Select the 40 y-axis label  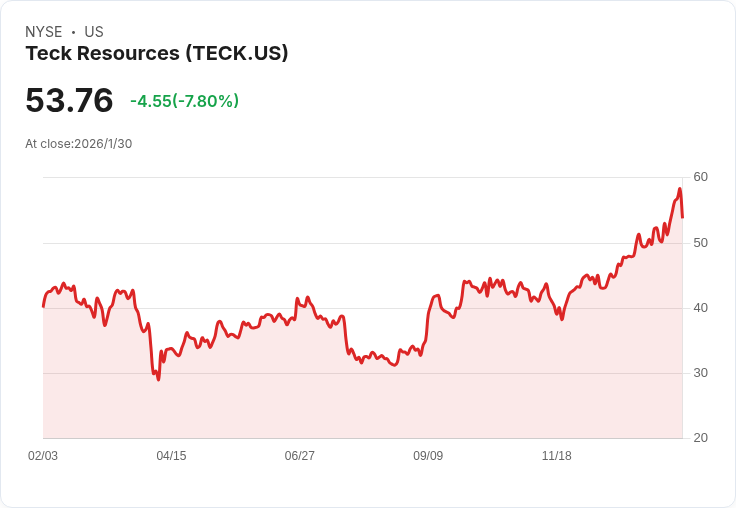pos(700,307)
